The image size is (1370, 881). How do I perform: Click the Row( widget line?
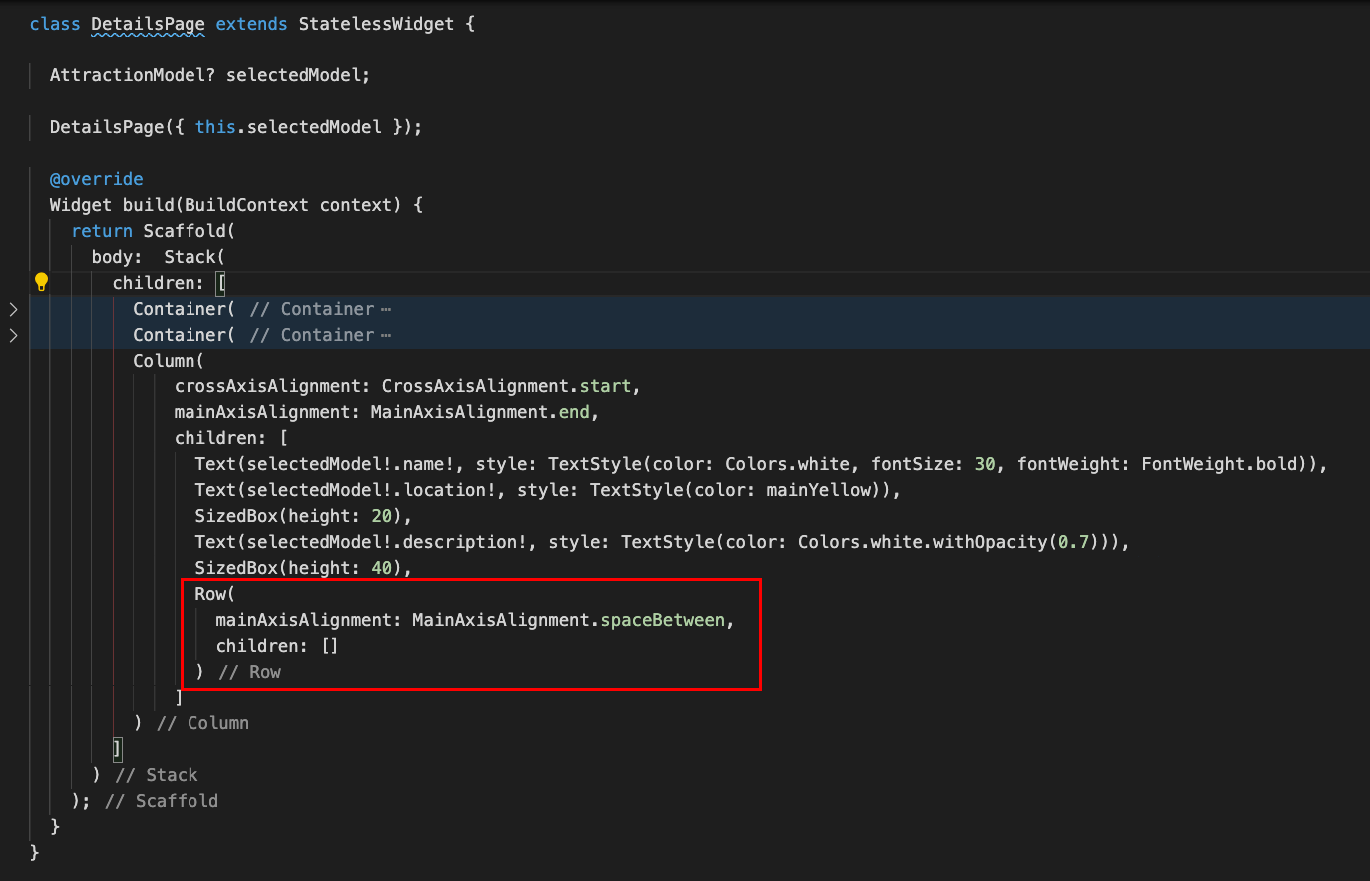(215, 595)
